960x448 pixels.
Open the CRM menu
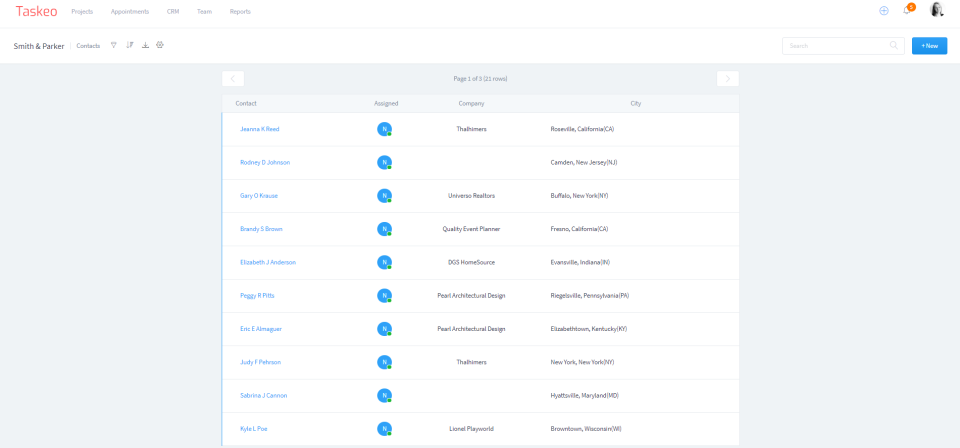tap(173, 12)
